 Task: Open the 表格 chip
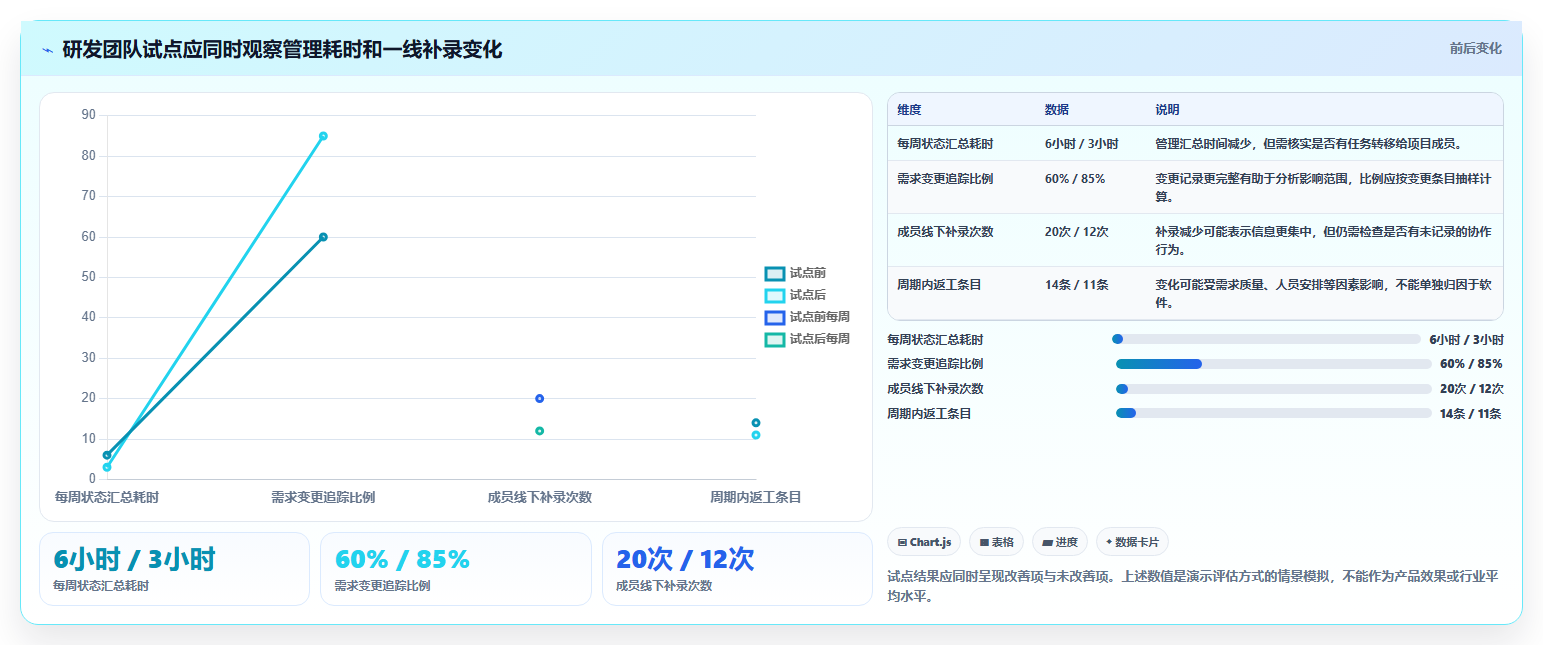click(x=996, y=542)
